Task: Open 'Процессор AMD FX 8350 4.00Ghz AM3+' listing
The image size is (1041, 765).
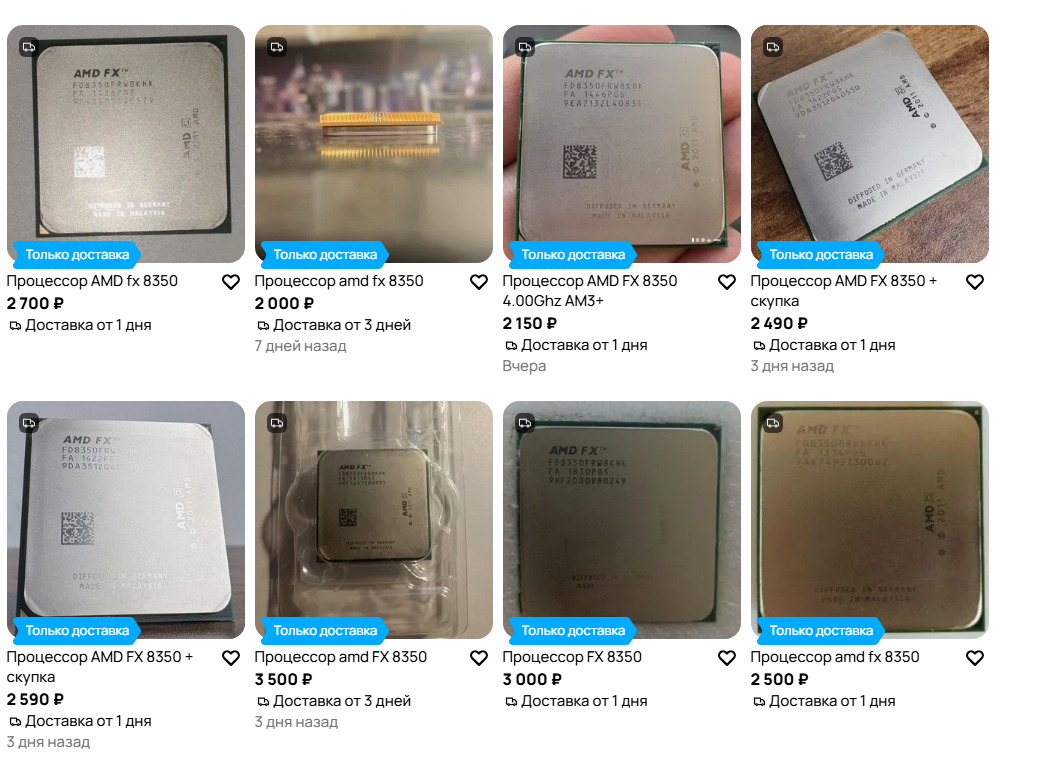Action: (590, 291)
